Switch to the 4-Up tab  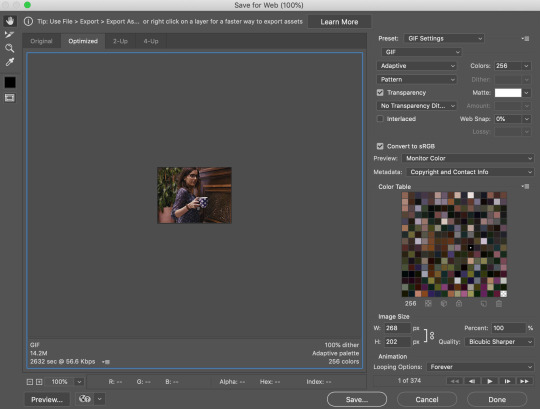(151, 41)
